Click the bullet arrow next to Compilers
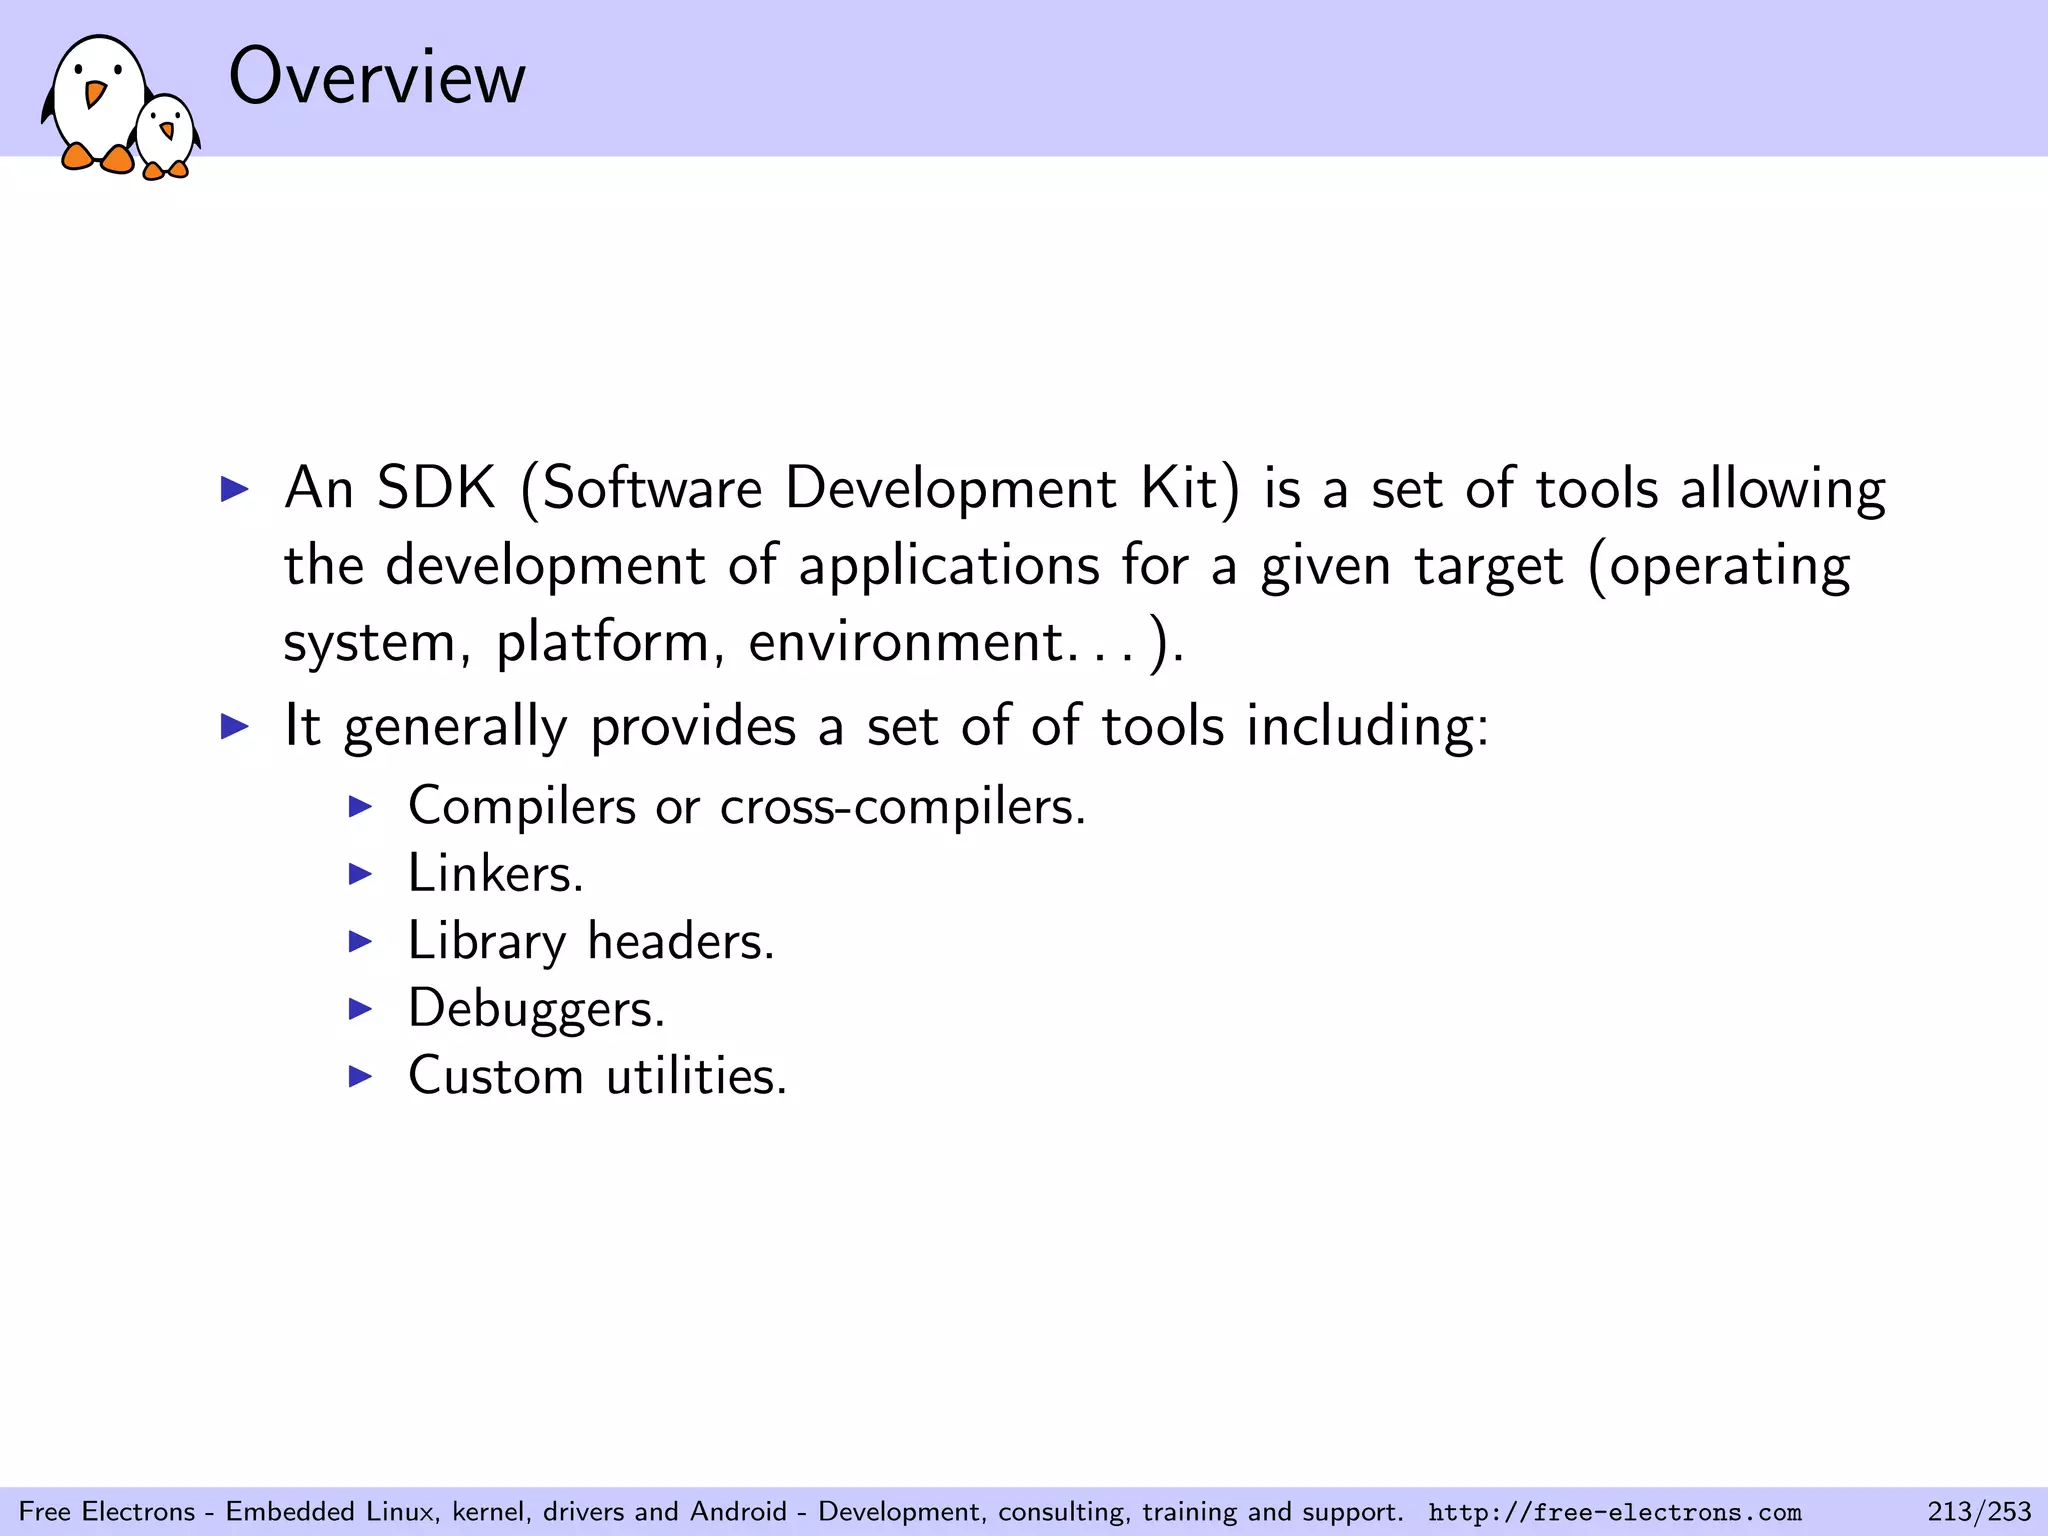This screenshot has width=2048, height=1536. (360, 806)
